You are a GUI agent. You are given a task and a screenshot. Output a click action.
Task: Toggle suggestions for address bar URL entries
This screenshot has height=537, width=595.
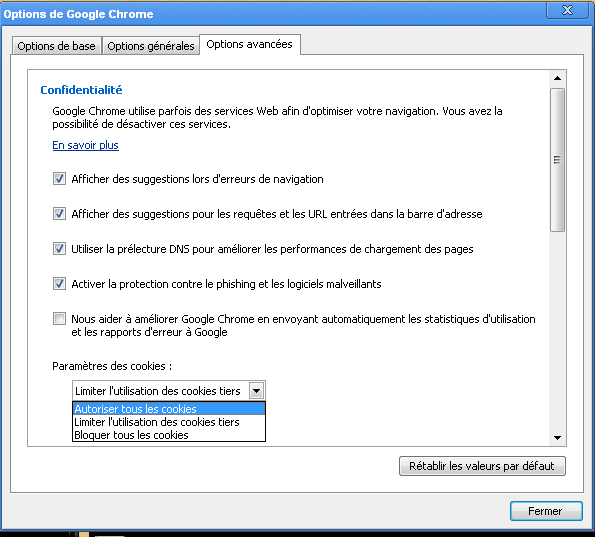(59, 214)
